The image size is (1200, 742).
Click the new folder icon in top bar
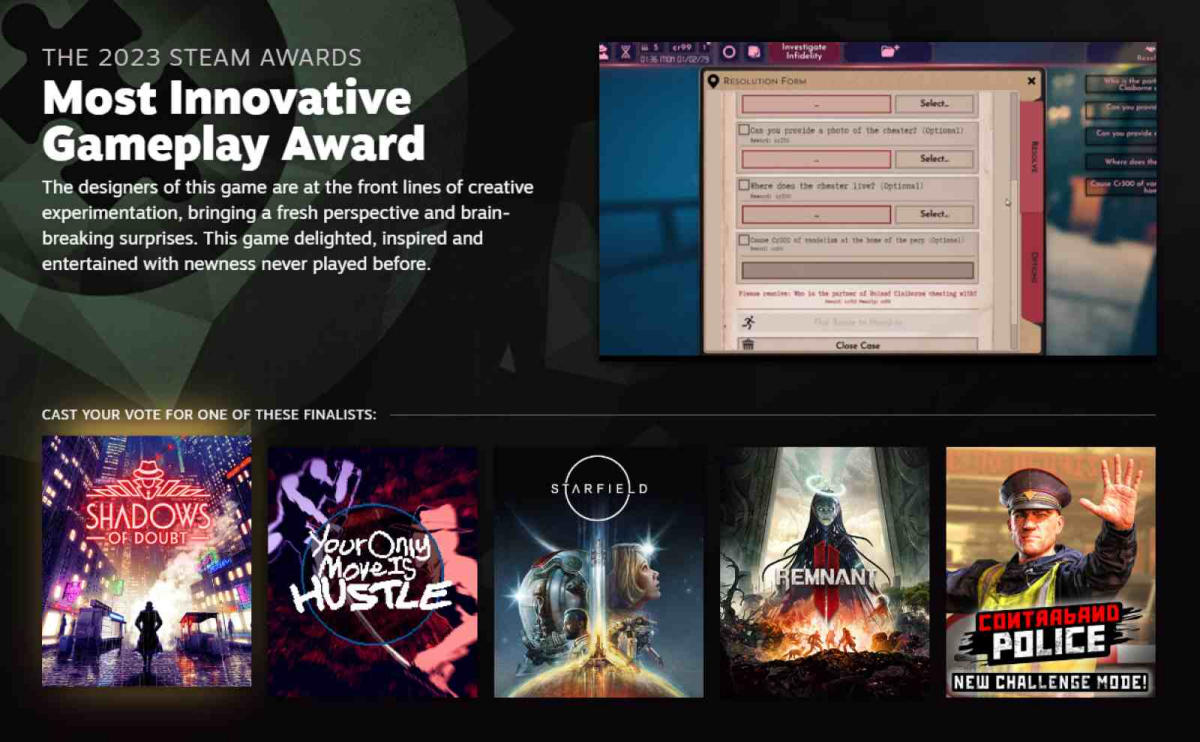tap(889, 51)
